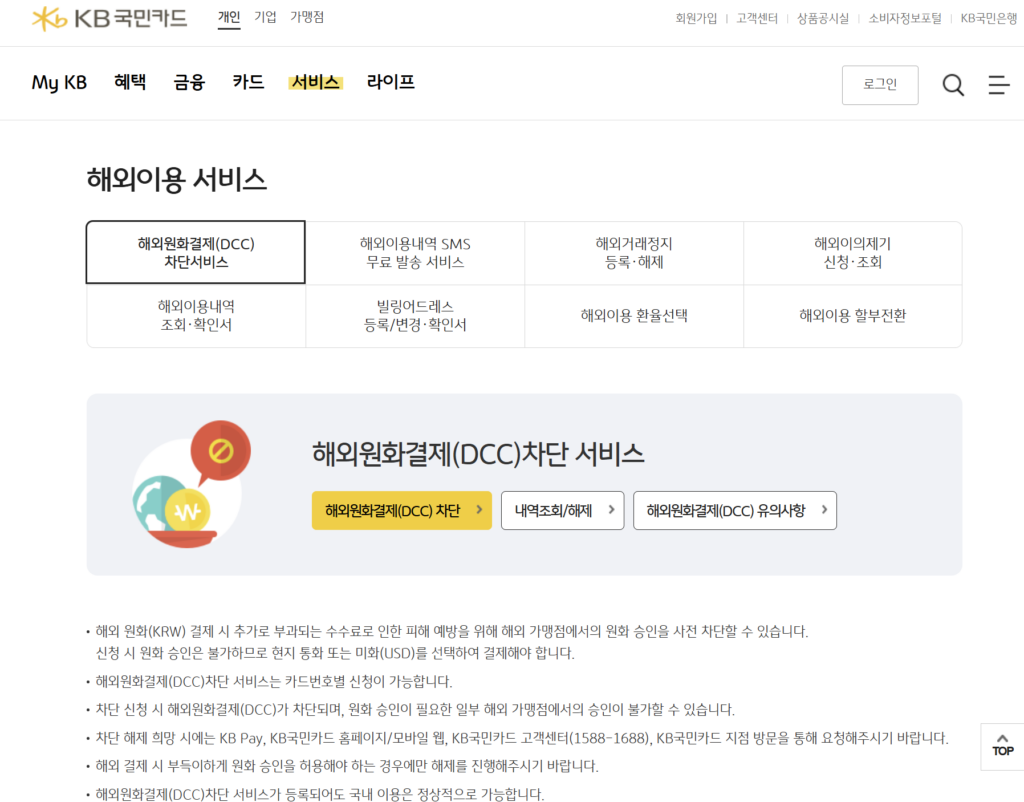Click chevron arrow on DCC 유의사항 button
The image size is (1024, 802).
[x=824, y=509]
